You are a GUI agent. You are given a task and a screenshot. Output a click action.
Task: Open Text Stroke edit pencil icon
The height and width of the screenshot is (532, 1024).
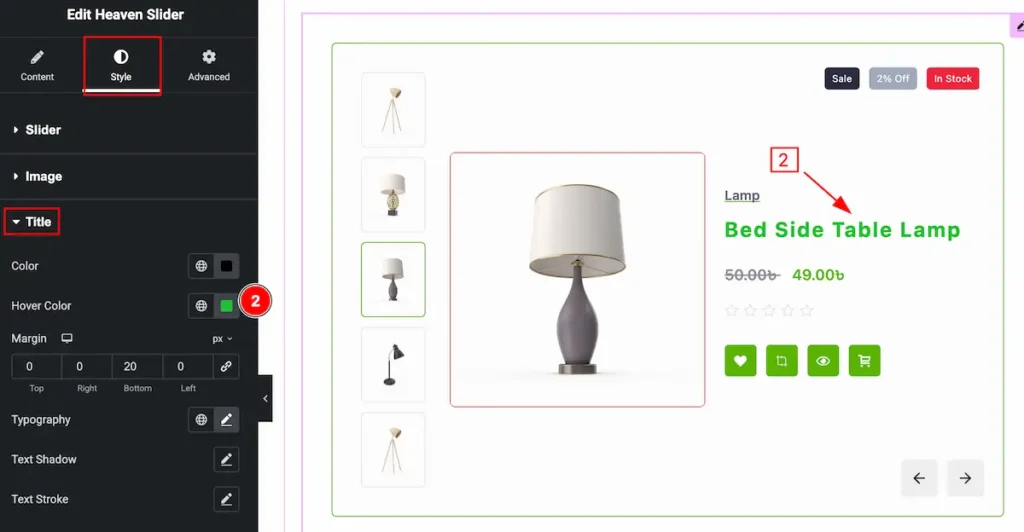click(226, 499)
